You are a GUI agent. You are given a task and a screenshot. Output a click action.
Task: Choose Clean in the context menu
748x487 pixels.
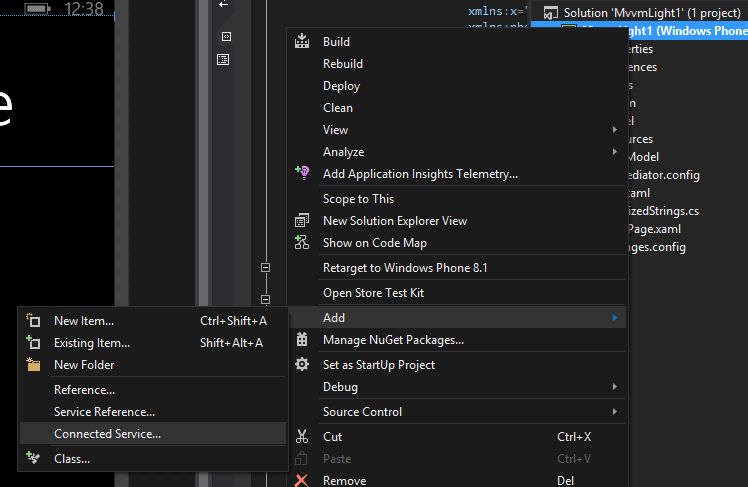pos(457,107)
